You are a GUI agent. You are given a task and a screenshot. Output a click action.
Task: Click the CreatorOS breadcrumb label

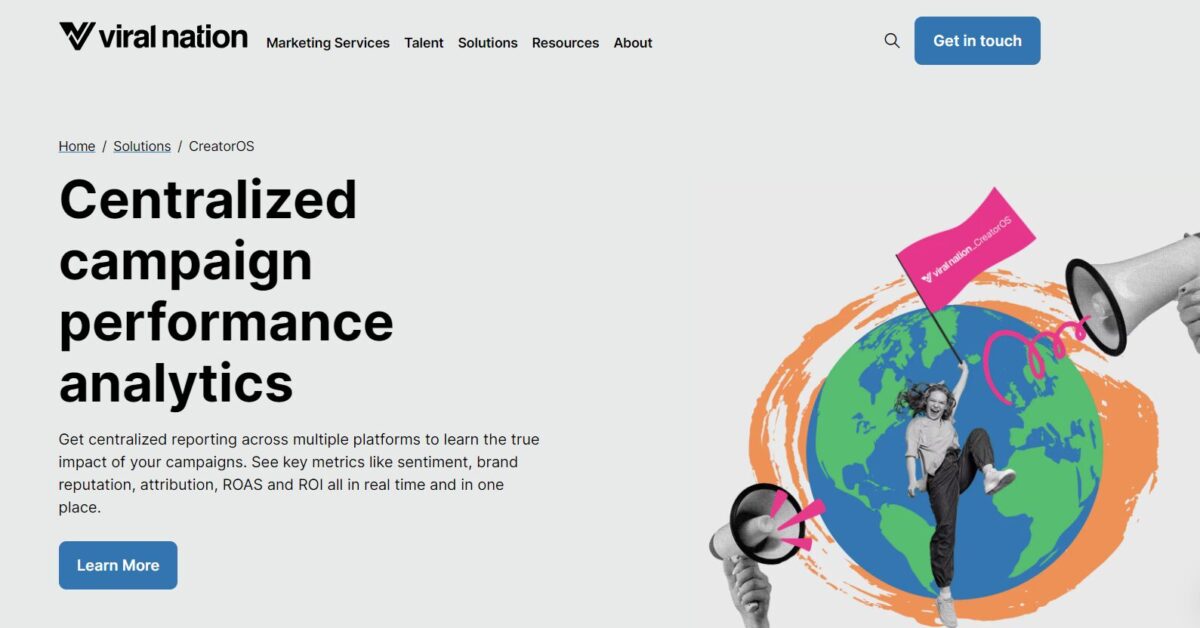coord(222,146)
